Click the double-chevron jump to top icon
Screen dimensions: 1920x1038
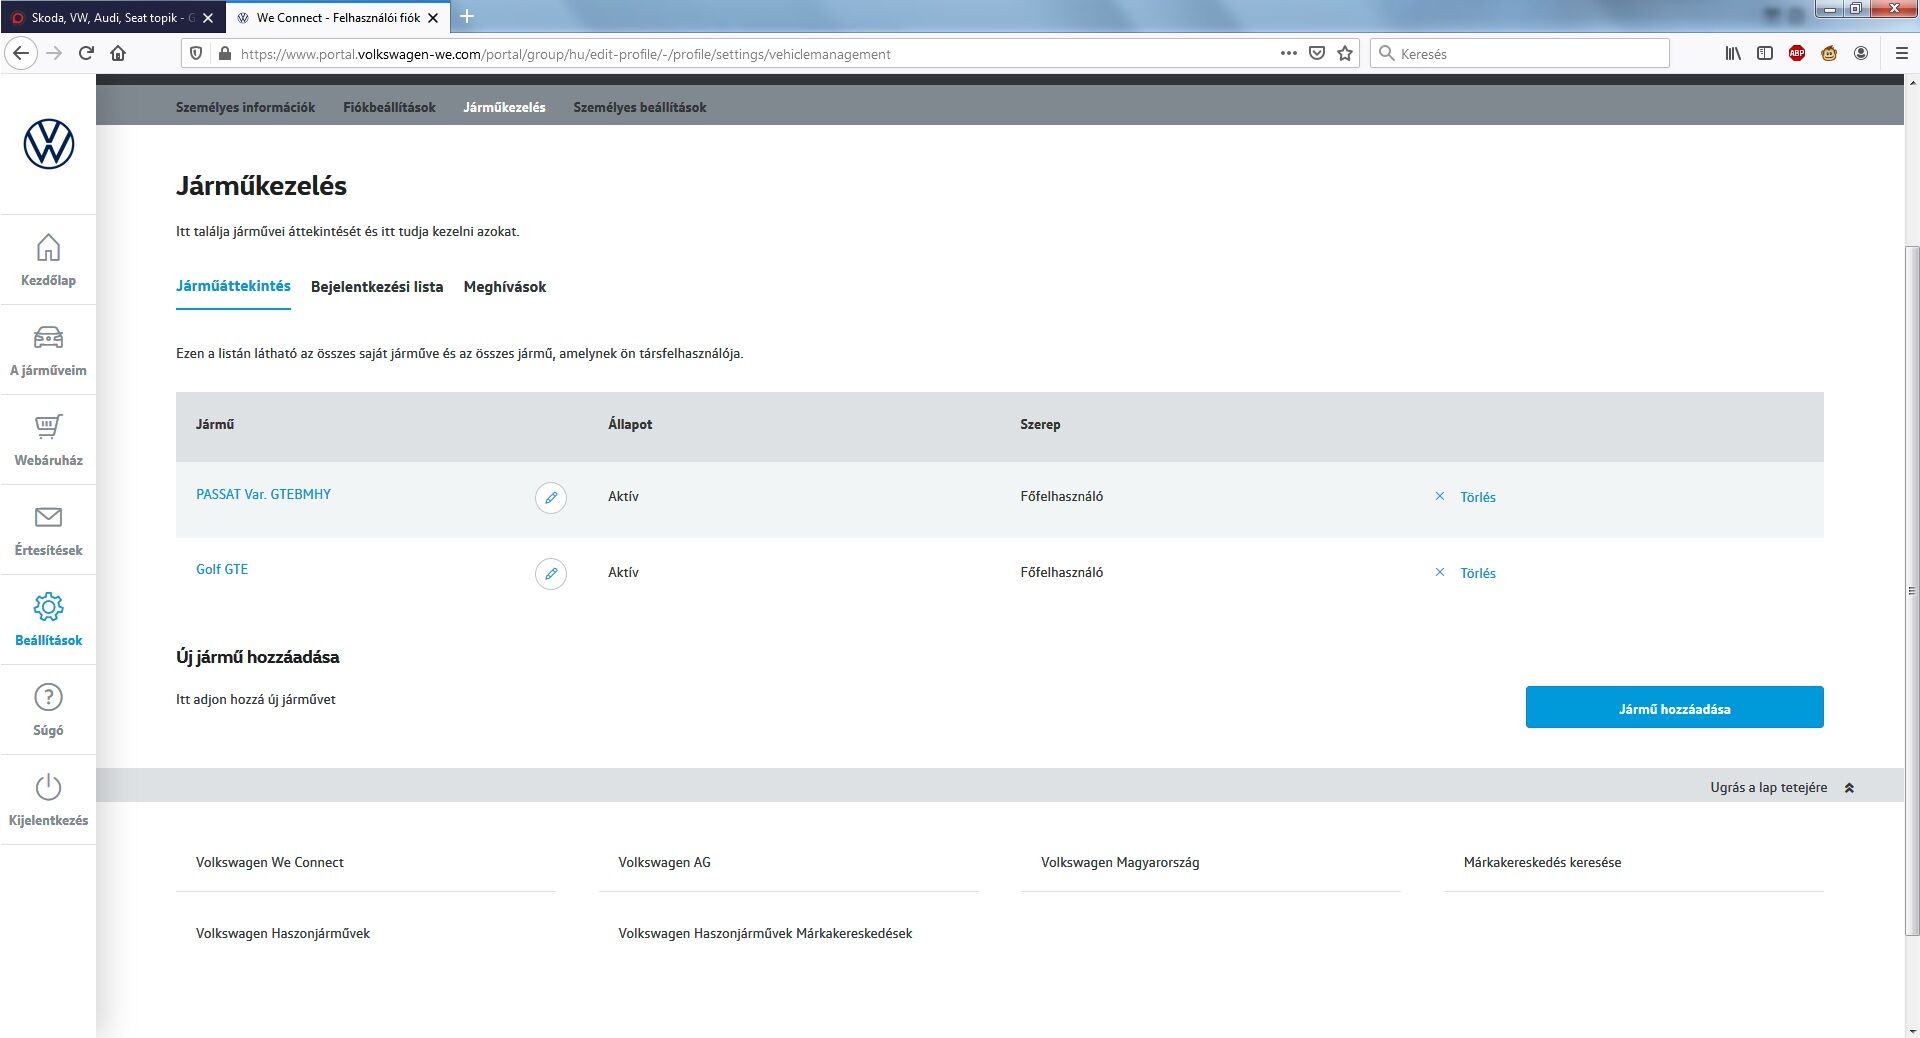[1849, 788]
